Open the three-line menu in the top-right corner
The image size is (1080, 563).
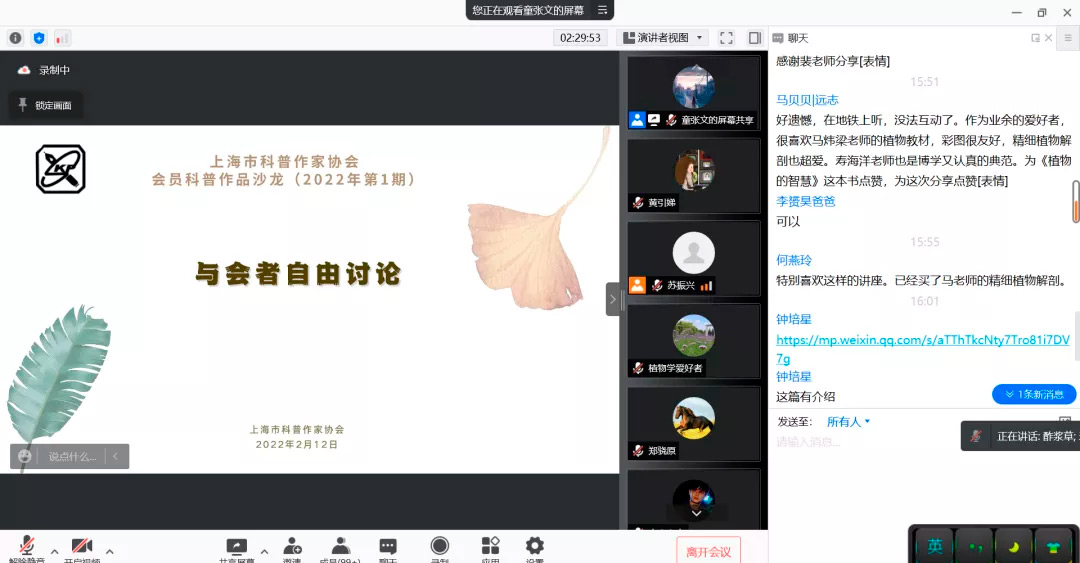(1068, 38)
